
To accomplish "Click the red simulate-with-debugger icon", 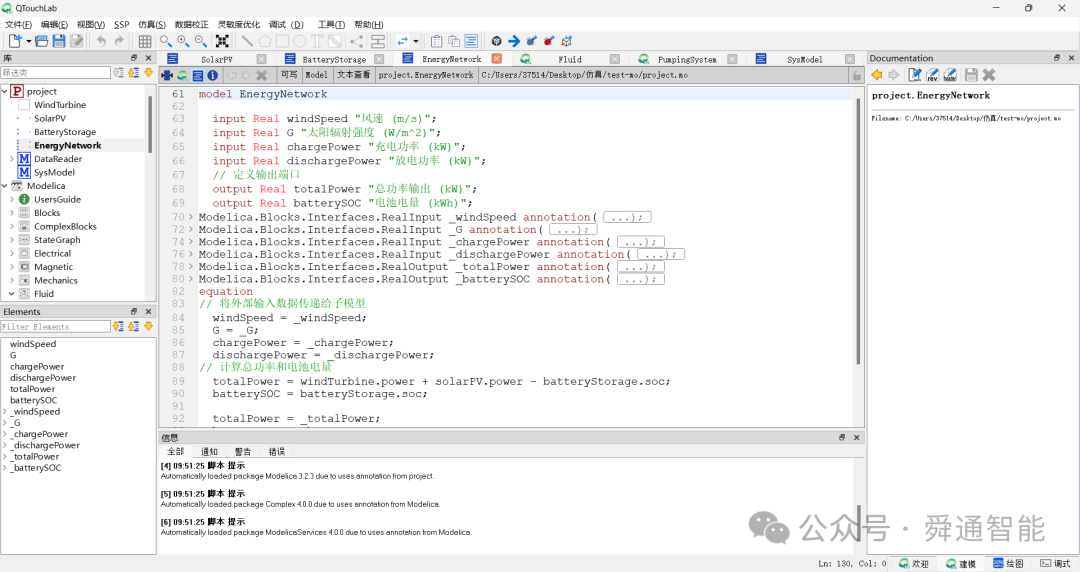I will (549, 41).
